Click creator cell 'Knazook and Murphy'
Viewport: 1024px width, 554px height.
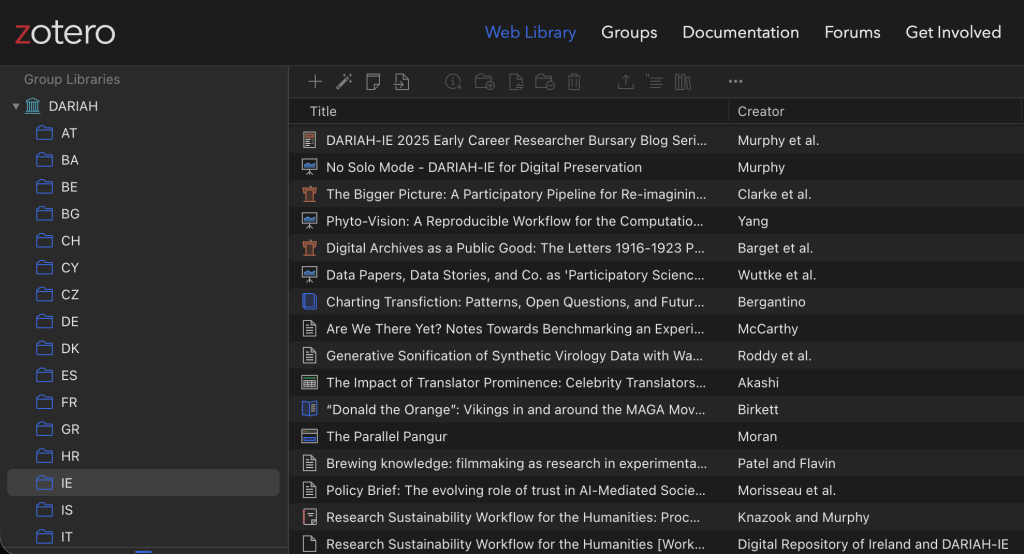click(x=803, y=517)
